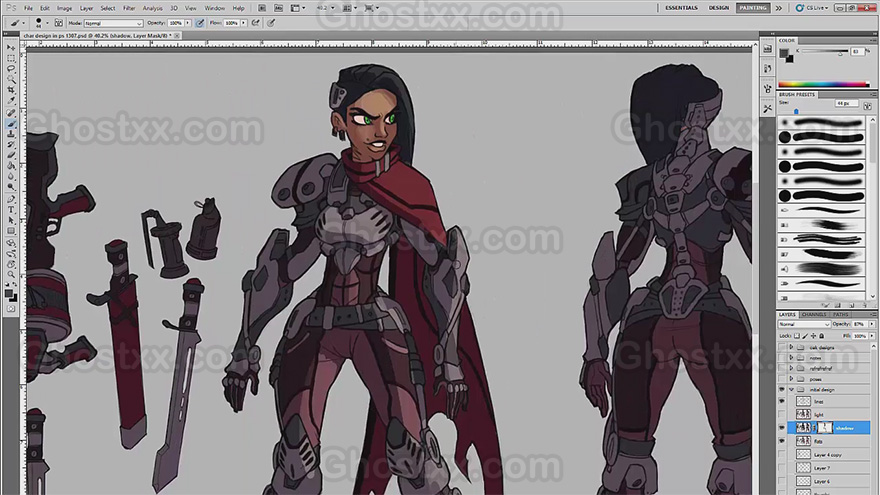Image resolution: width=880 pixels, height=495 pixels.
Task: Open Flow slider arrow in options bar
Action: click(244, 23)
